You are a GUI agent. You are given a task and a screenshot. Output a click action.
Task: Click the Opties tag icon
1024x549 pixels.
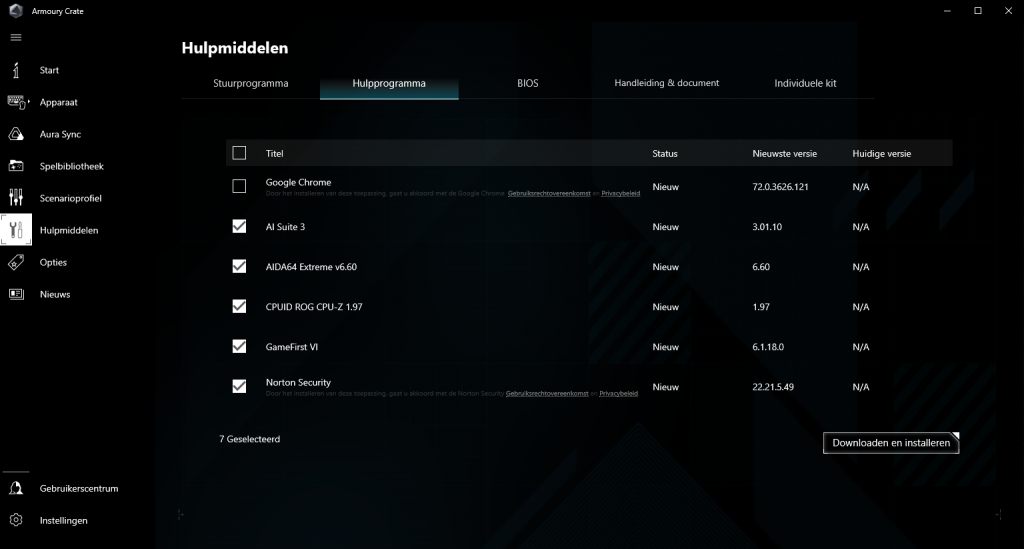tap(16, 262)
